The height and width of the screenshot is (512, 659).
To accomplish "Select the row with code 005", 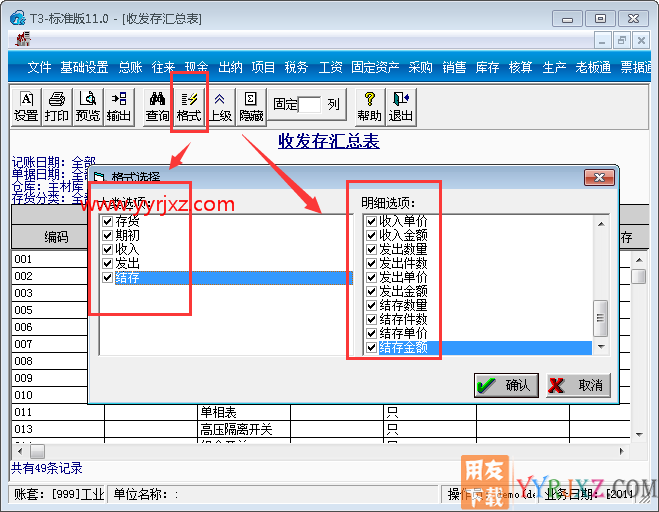I will (50, 310).
